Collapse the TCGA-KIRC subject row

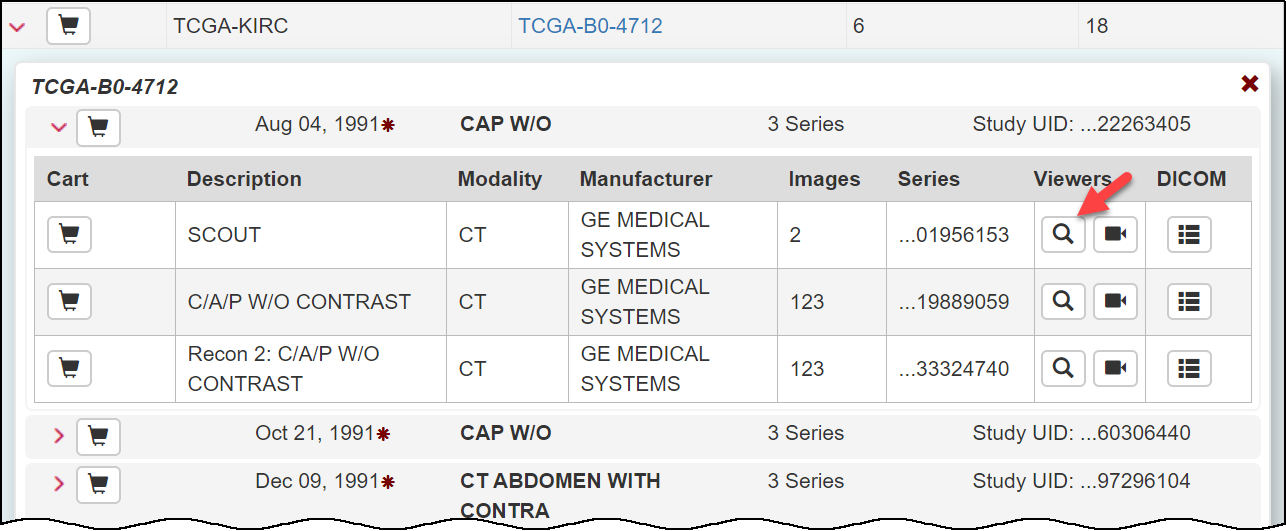(x=16, y=27)
